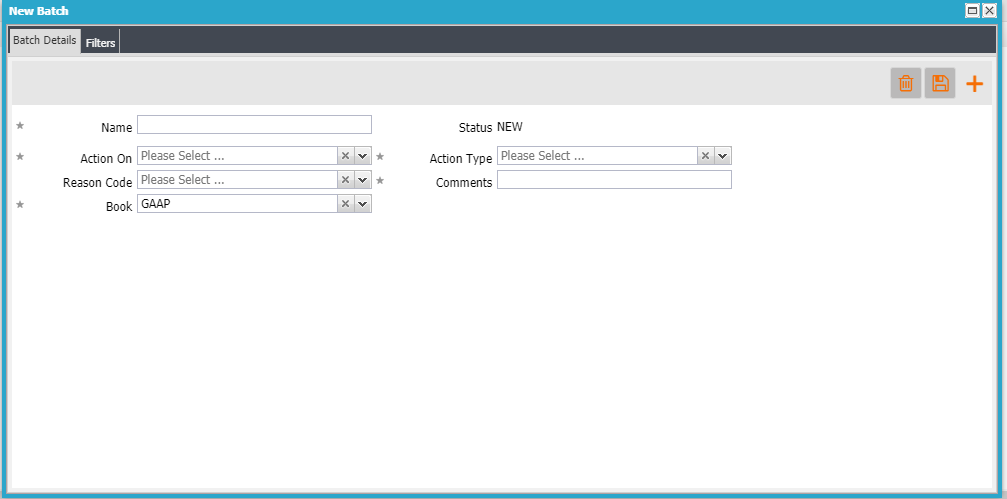
Task: Close the New Batch window
Action: pos(989,10)
